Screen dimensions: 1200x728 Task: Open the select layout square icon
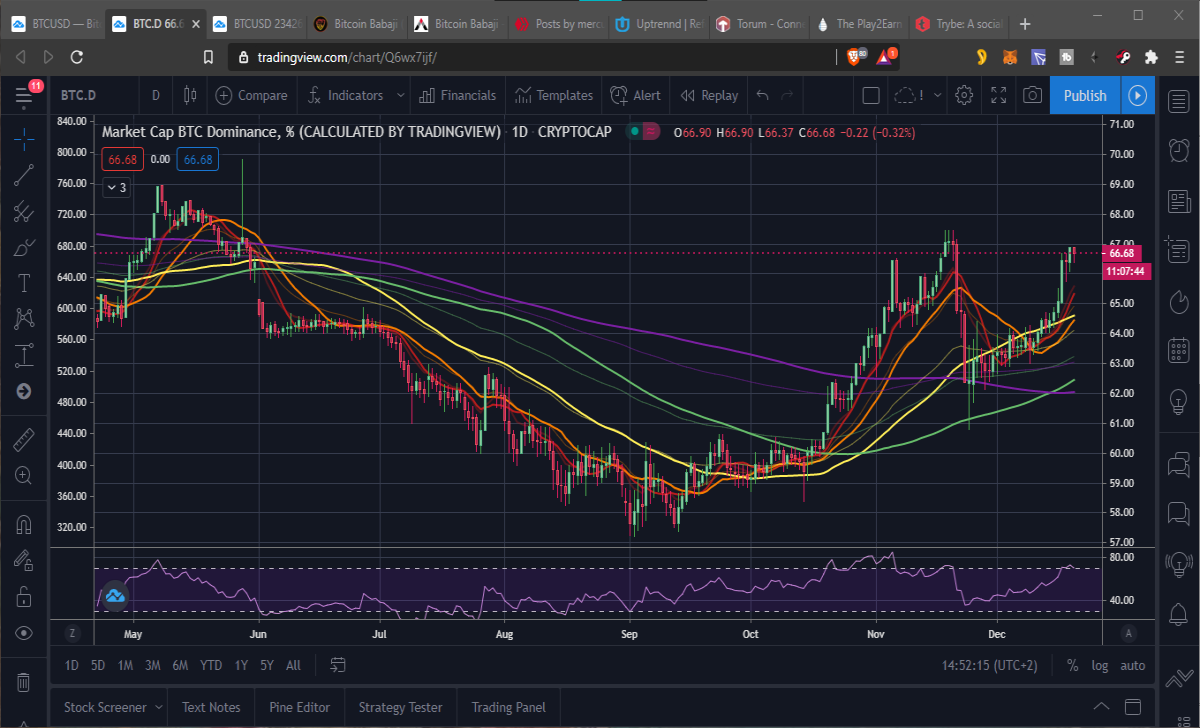(x=871, y=95)
